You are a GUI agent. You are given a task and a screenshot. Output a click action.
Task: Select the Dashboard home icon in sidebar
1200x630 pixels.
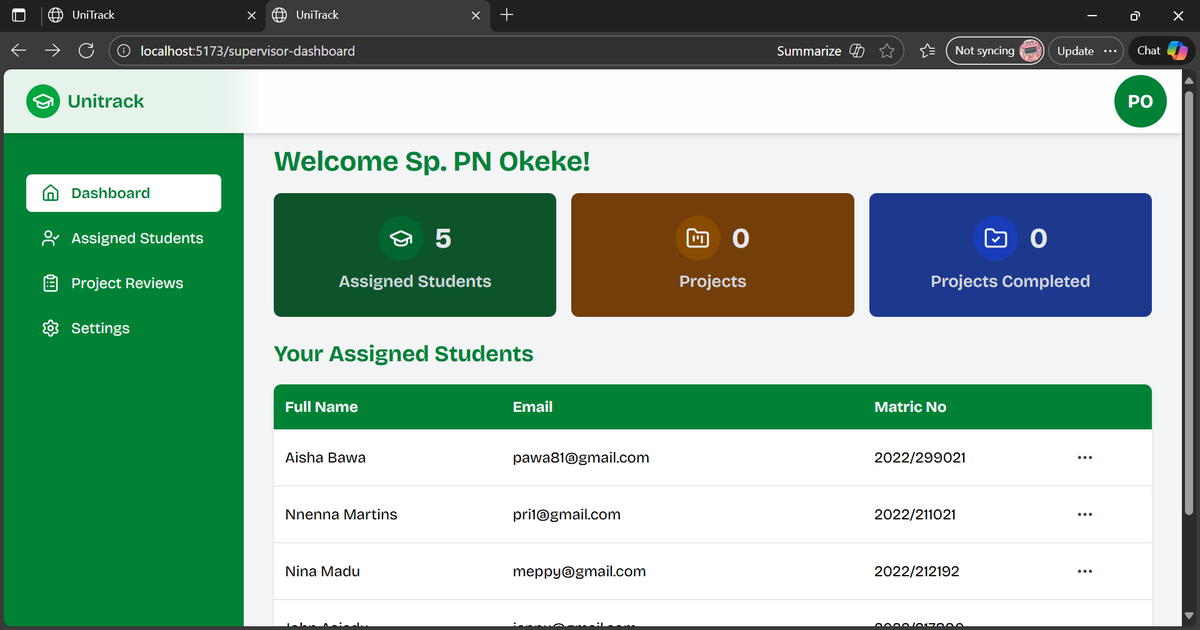(50, 192)
